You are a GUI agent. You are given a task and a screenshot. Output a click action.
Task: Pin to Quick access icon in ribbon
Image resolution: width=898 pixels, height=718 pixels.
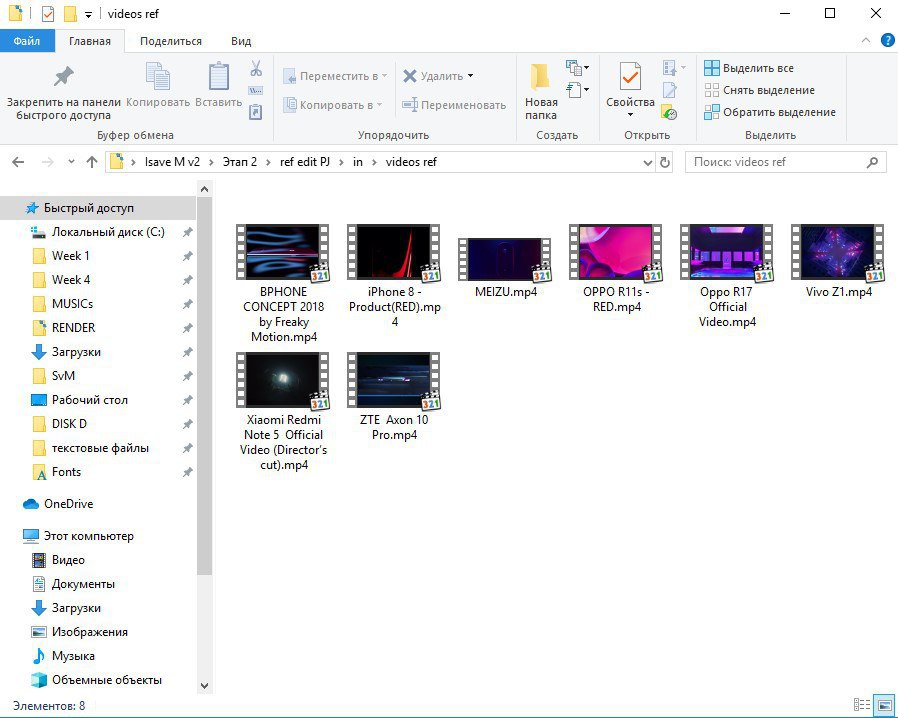64,76
